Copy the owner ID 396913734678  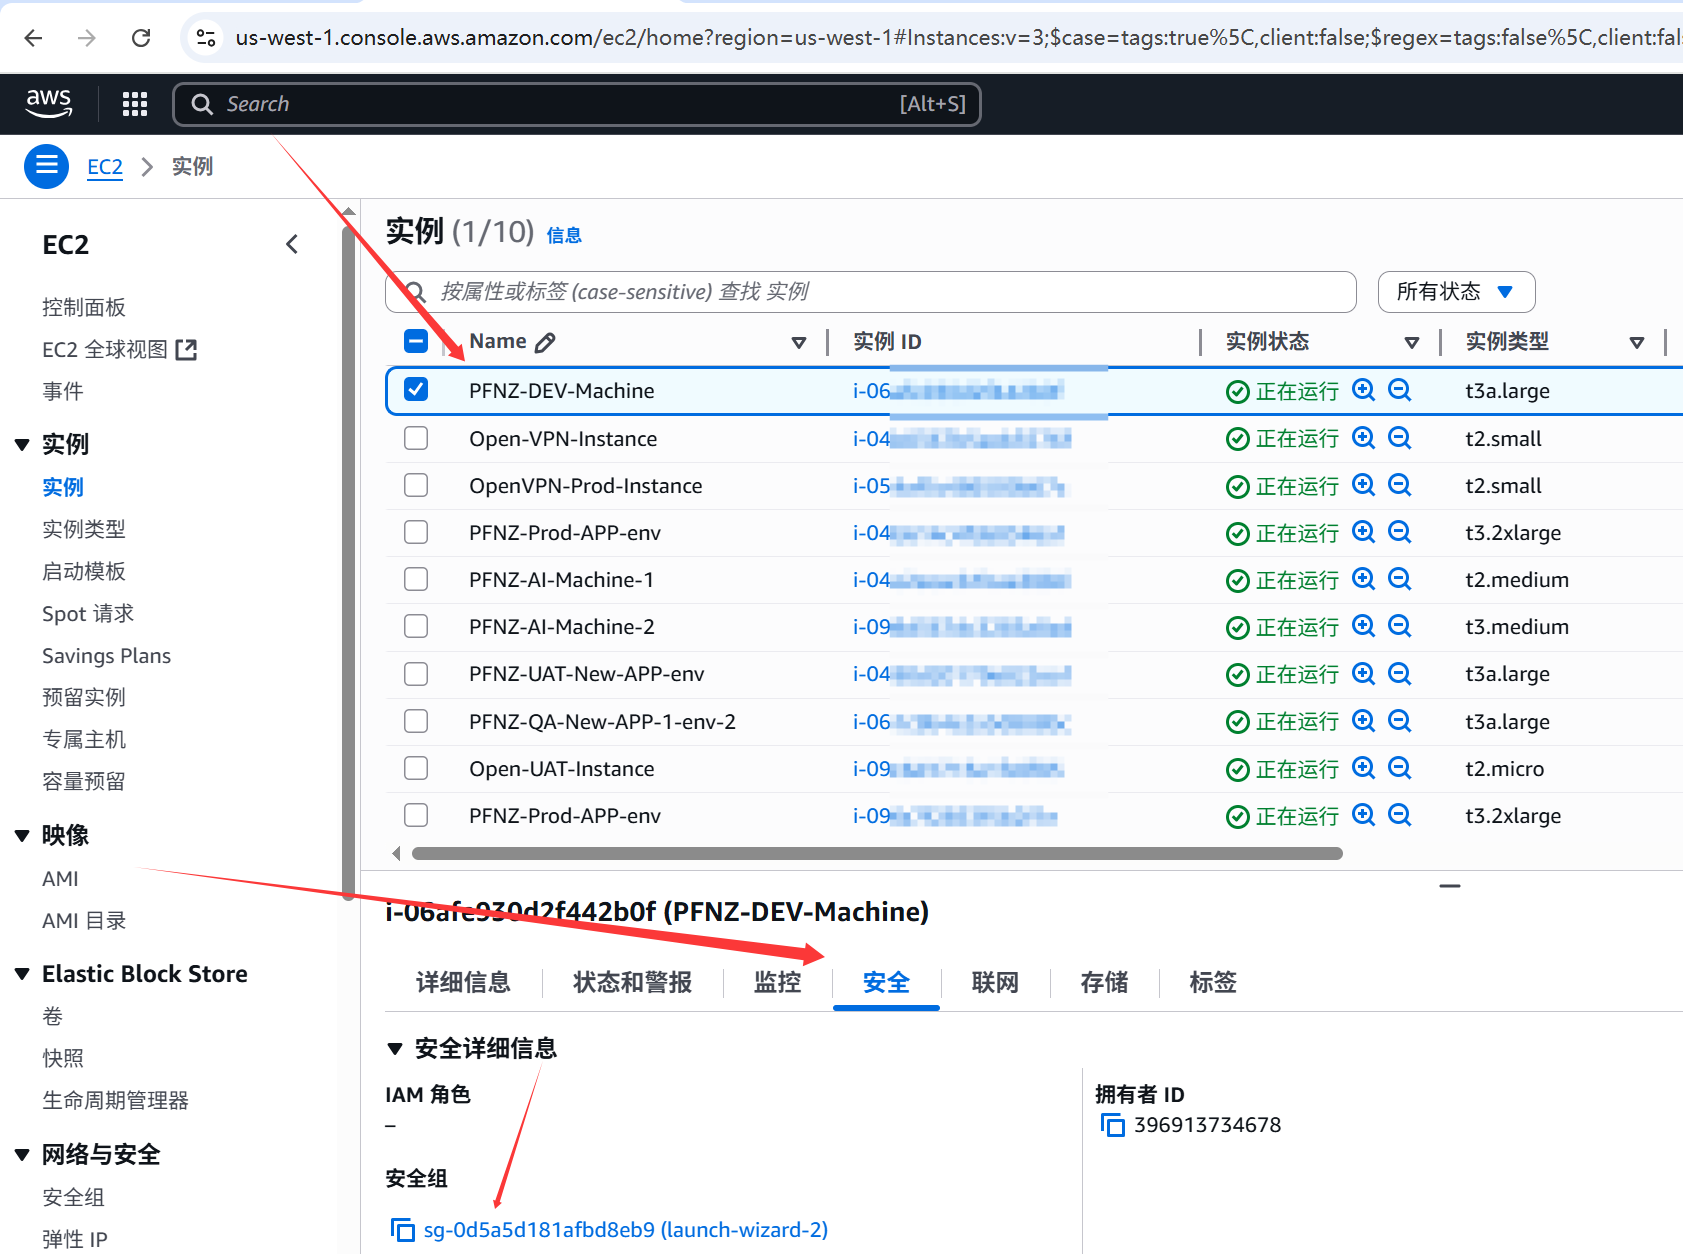pos(1112,1125)
